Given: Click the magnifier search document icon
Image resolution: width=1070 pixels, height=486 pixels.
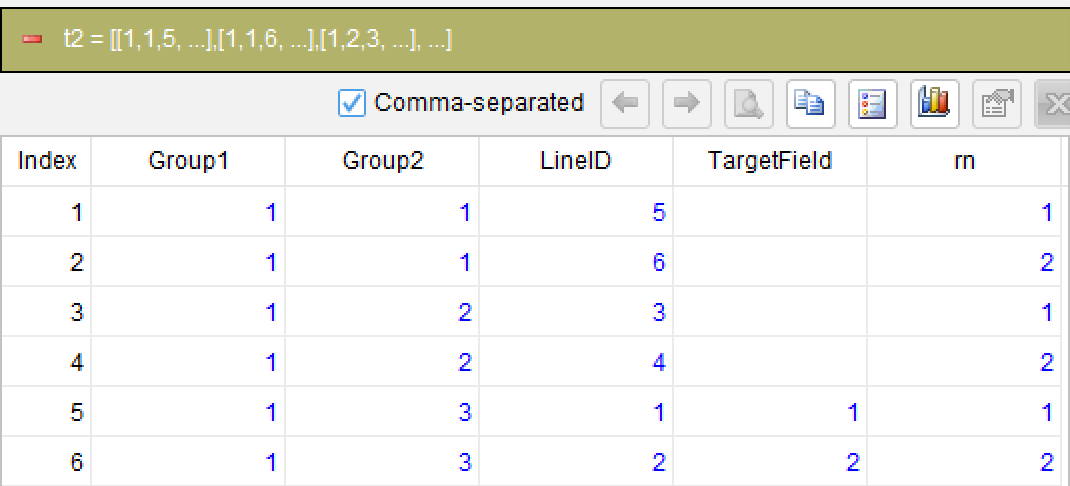Looking at the screenshot, I should (x=747, y=104).
